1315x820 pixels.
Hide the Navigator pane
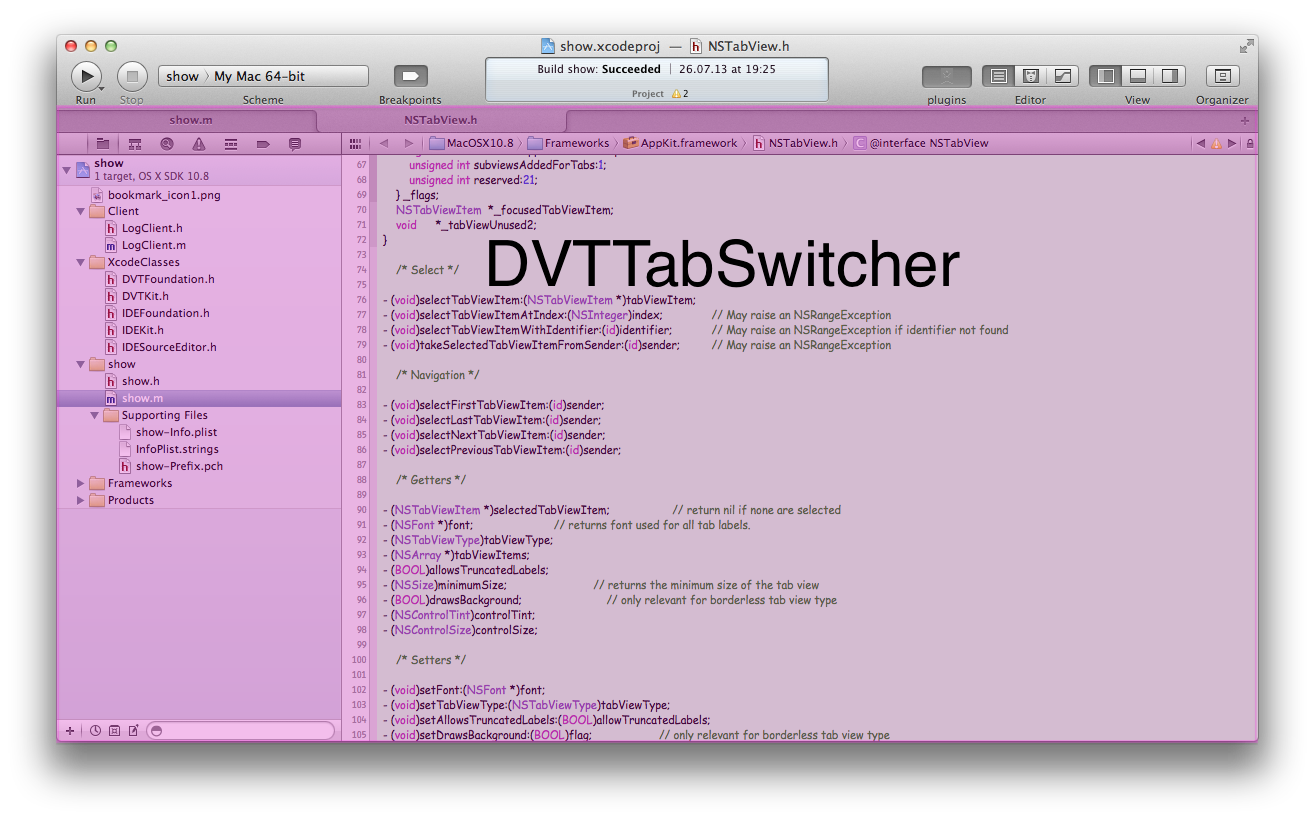pyautogui.click(x=1105, y=76)
